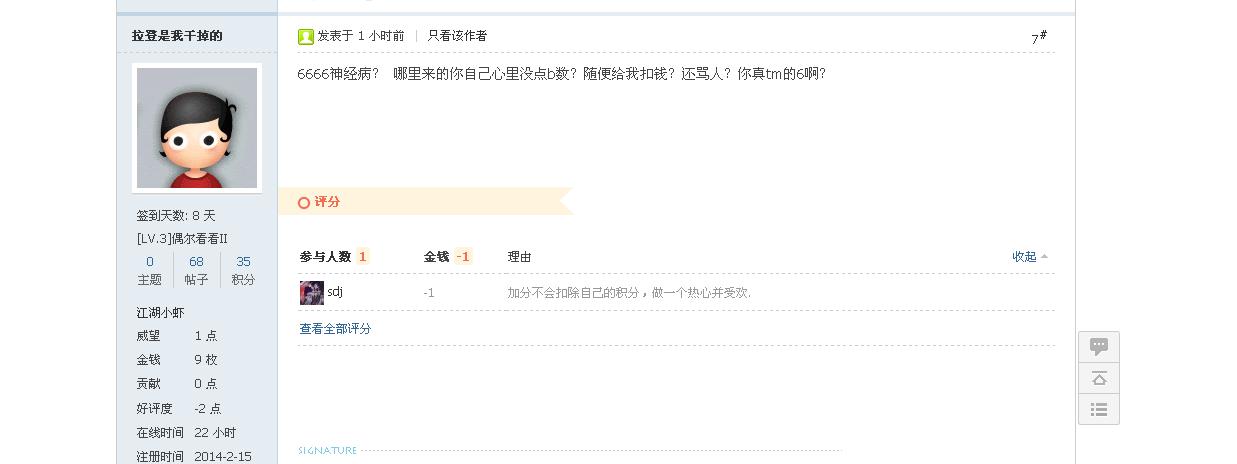
Task: Click the [LV.3]偶尔看看II level link
Action: 182,239
